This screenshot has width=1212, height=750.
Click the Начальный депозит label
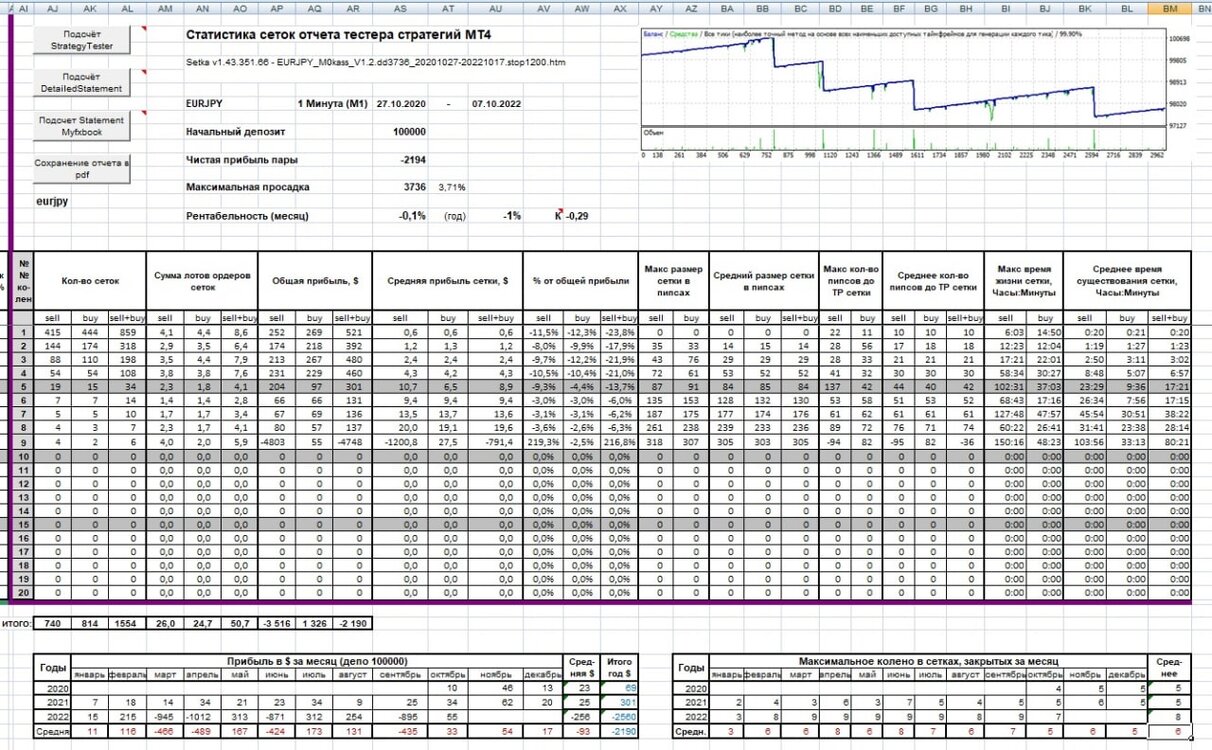[235, 131]
